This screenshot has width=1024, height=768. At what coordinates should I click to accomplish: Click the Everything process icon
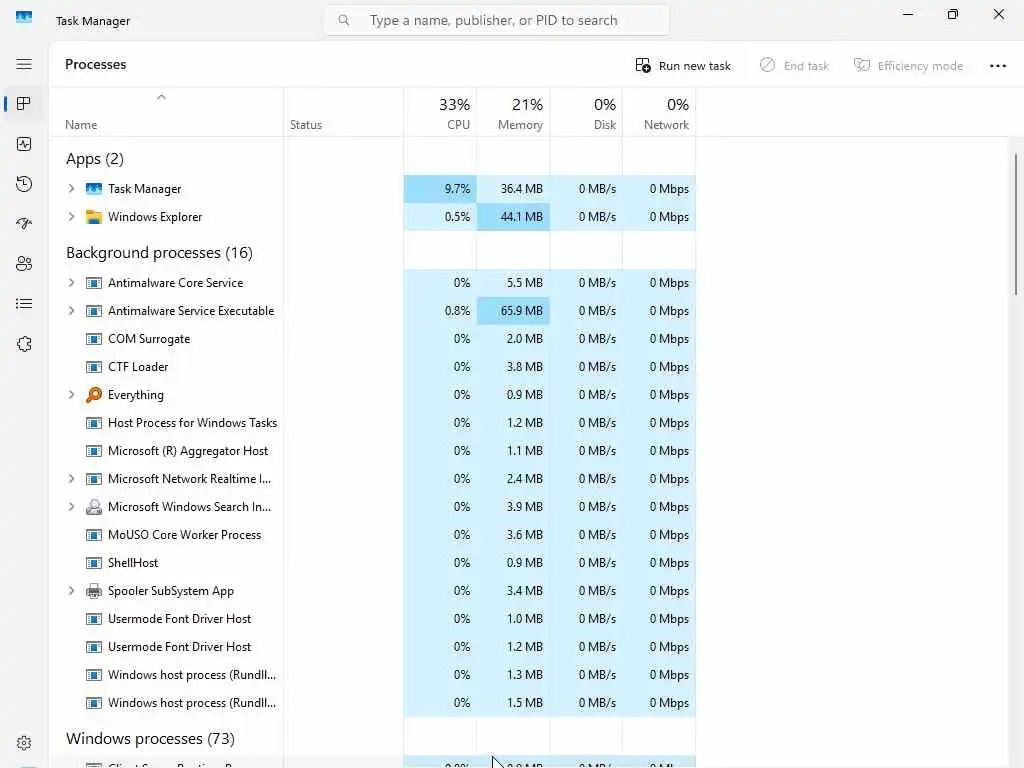(94, 394)
